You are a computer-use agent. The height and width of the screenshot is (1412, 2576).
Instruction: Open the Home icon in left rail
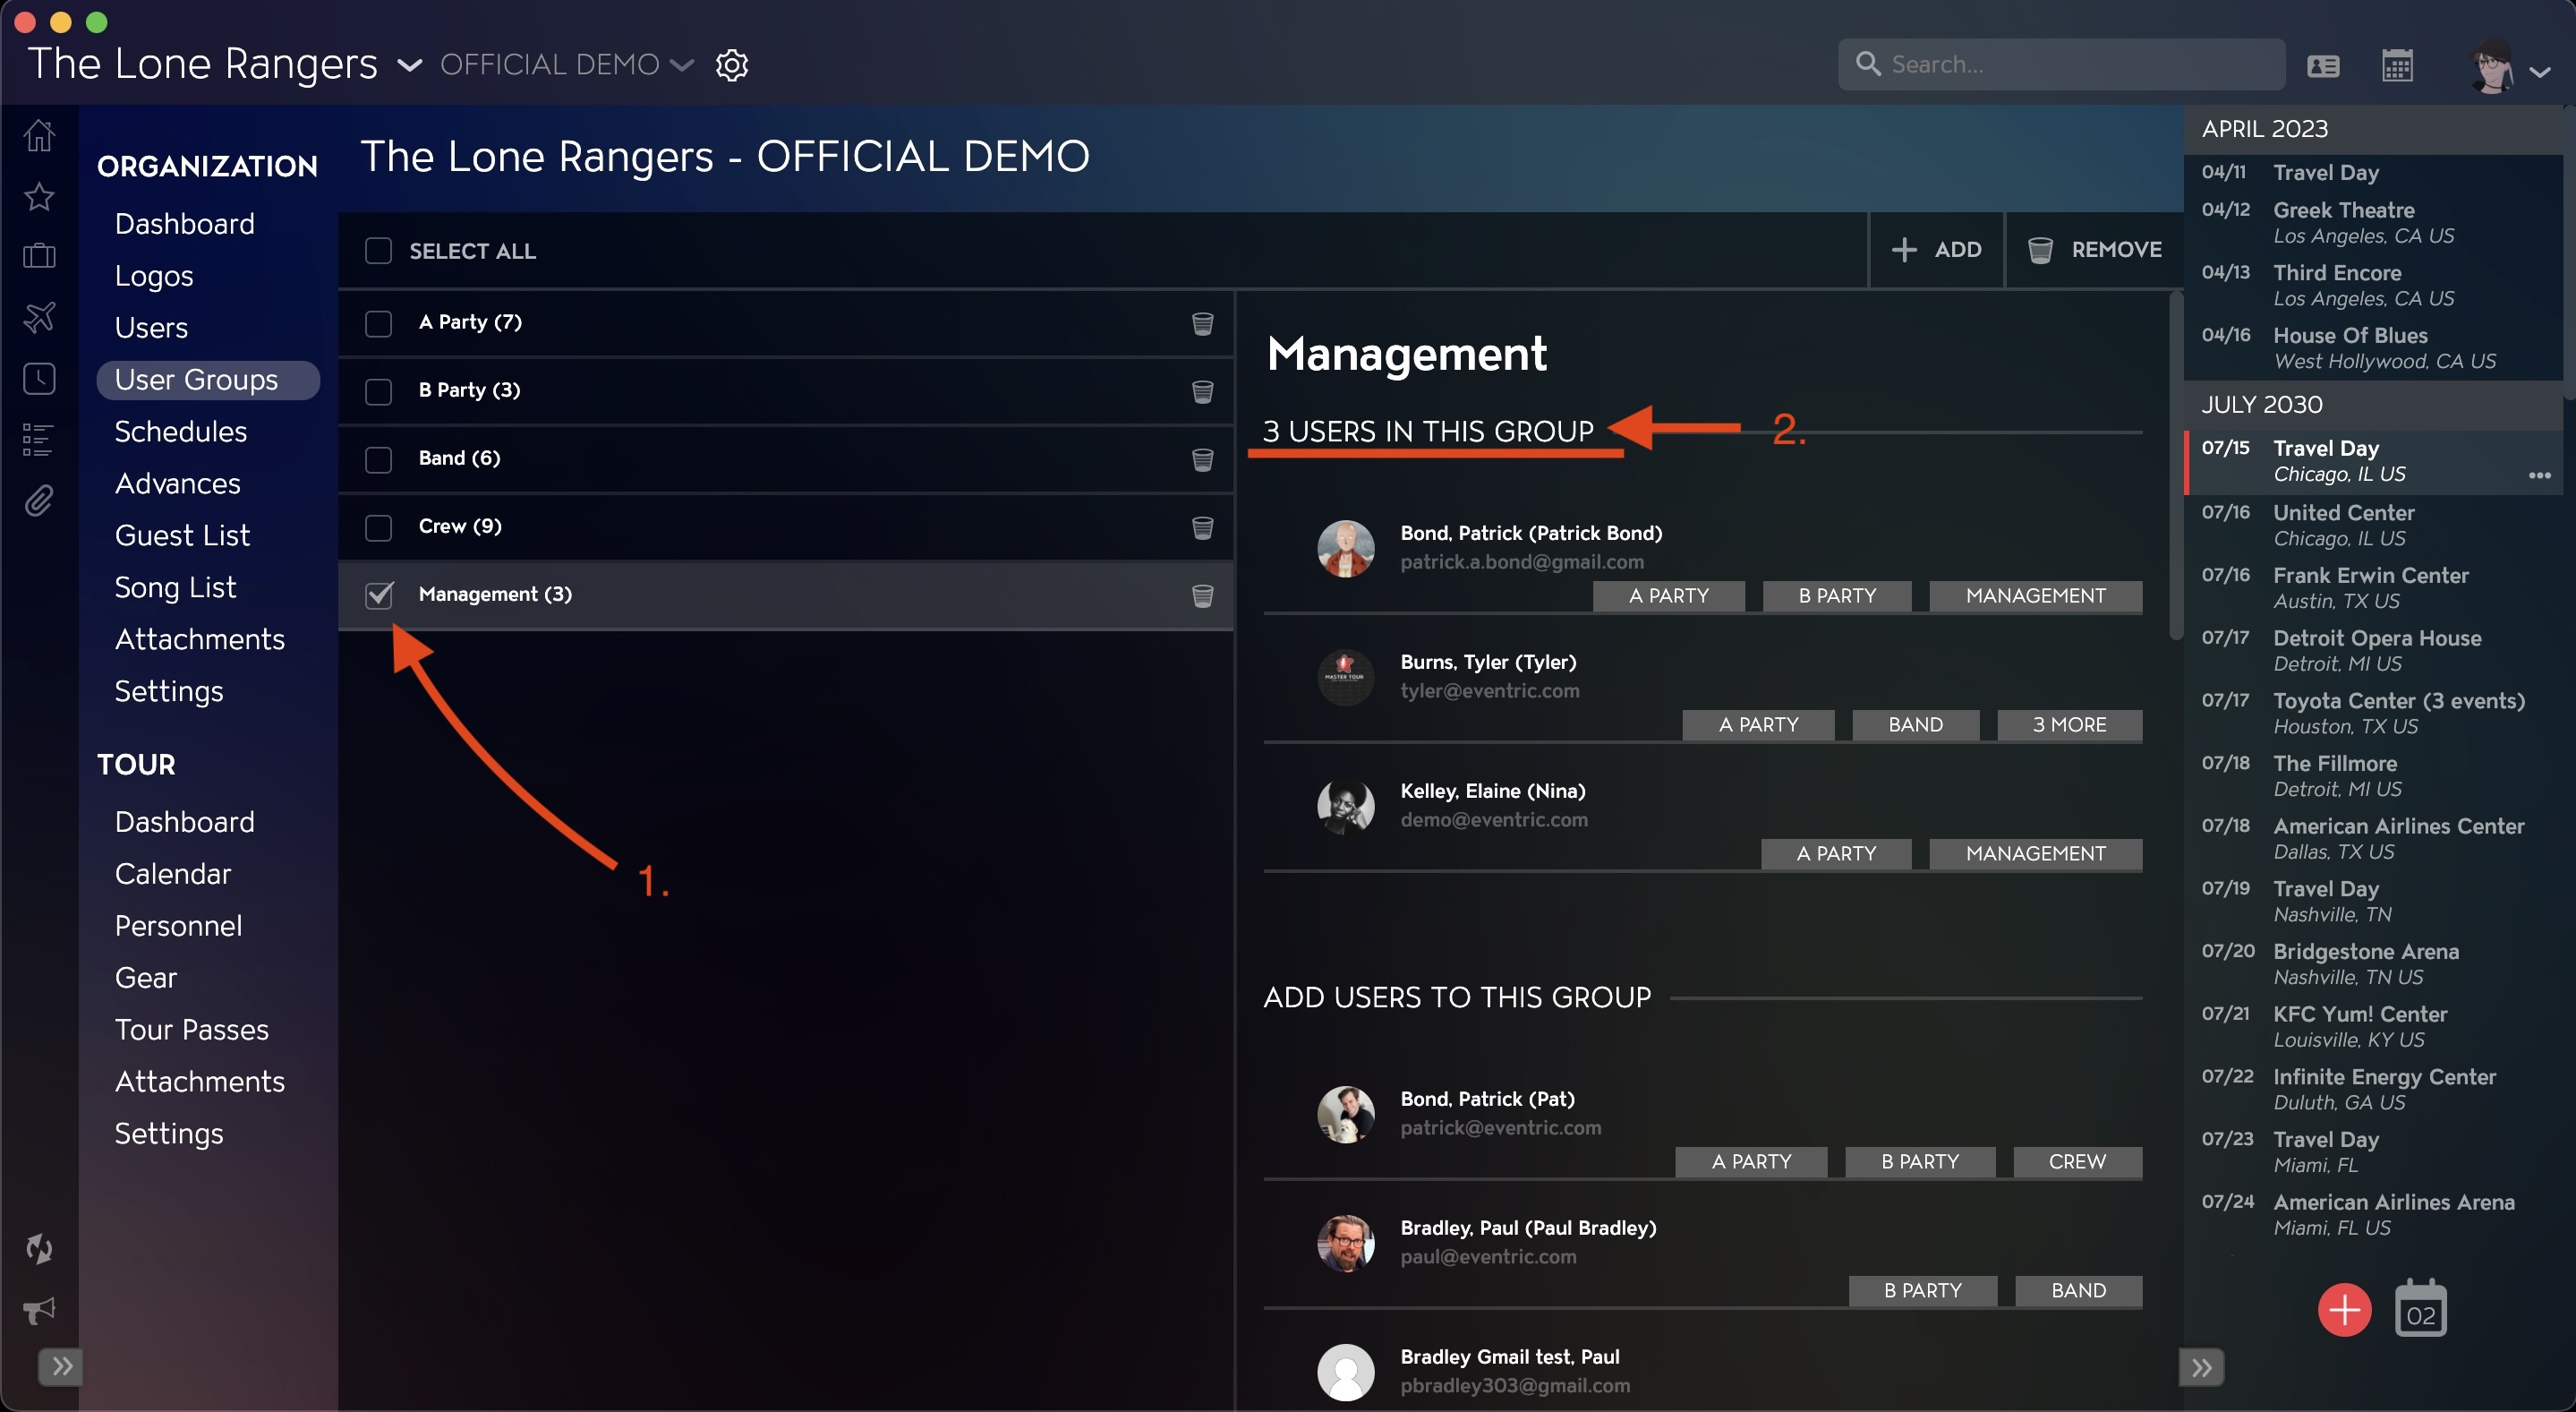[x=39, y=135]
